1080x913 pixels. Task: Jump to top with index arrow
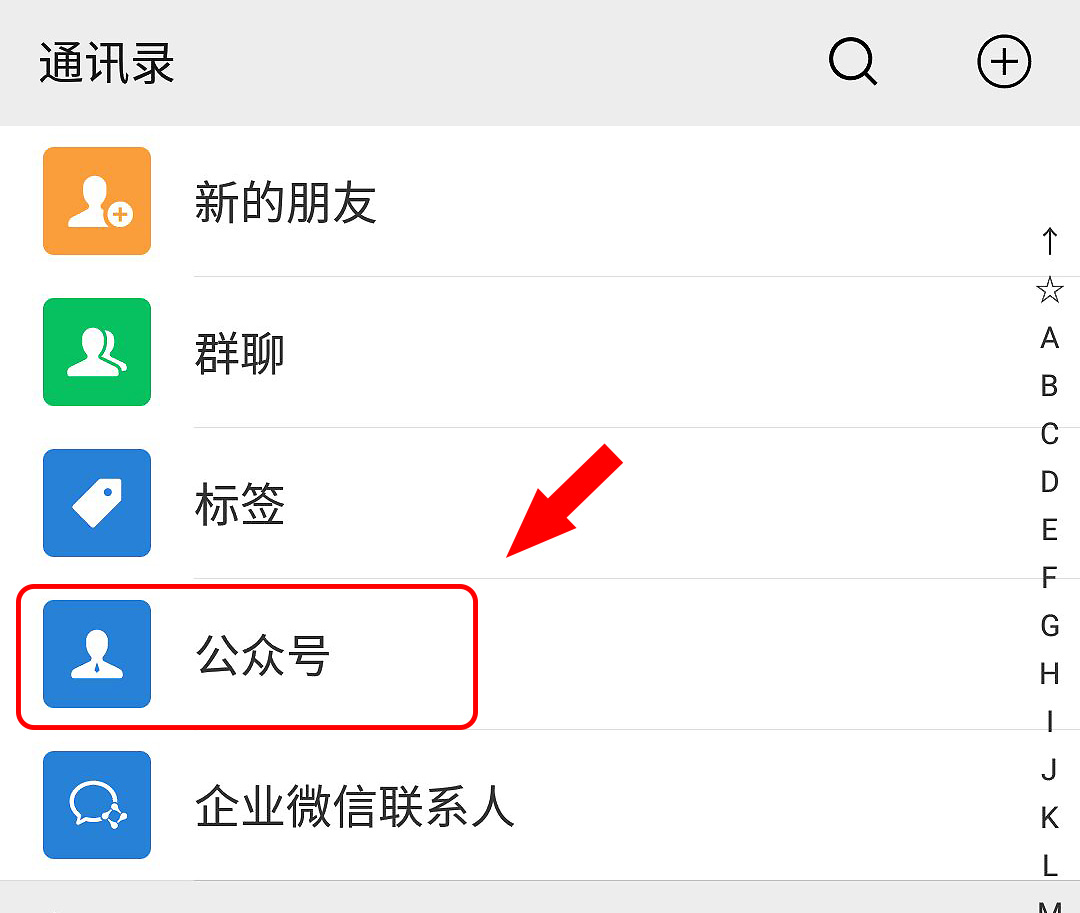(x=1049, y=242)
